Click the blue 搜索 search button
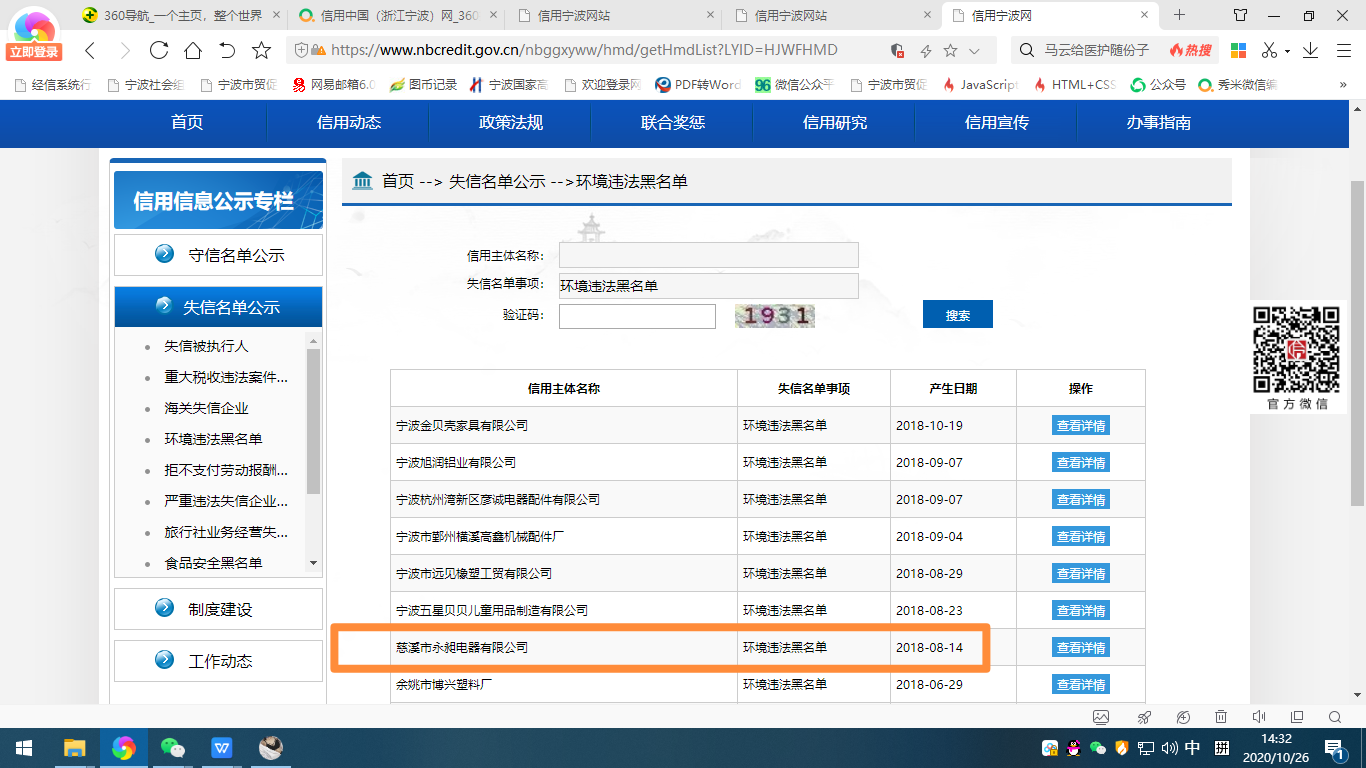The image size is (1366, 768). point(958,314)
